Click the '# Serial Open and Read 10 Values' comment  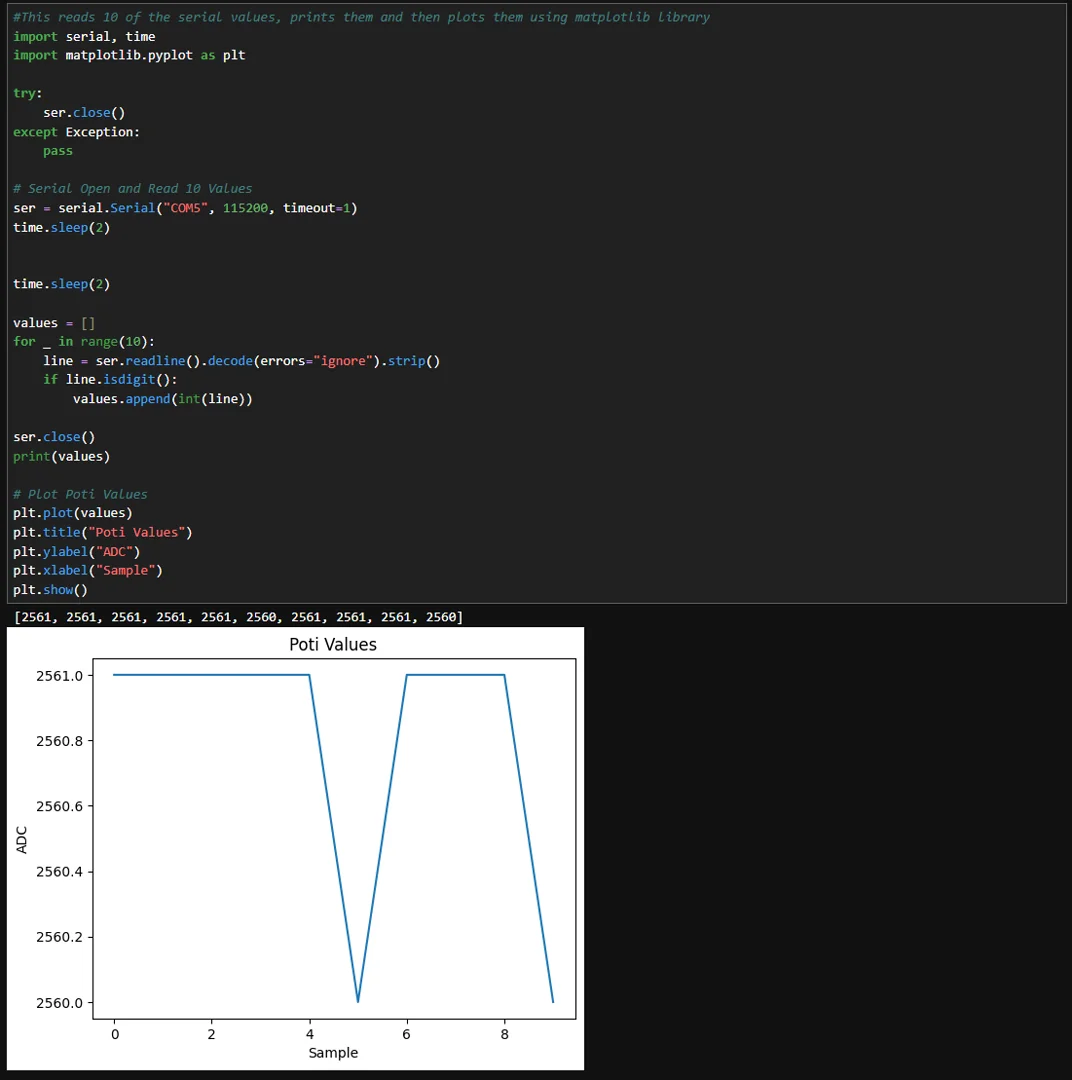tap(132, 189)
